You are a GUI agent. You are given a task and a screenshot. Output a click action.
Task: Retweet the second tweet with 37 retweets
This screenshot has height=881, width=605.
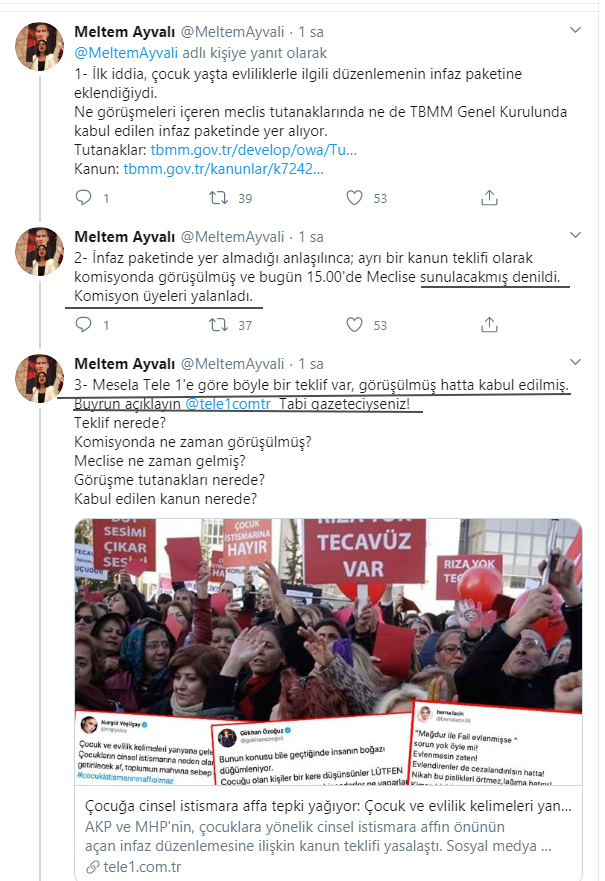point(218,325)
